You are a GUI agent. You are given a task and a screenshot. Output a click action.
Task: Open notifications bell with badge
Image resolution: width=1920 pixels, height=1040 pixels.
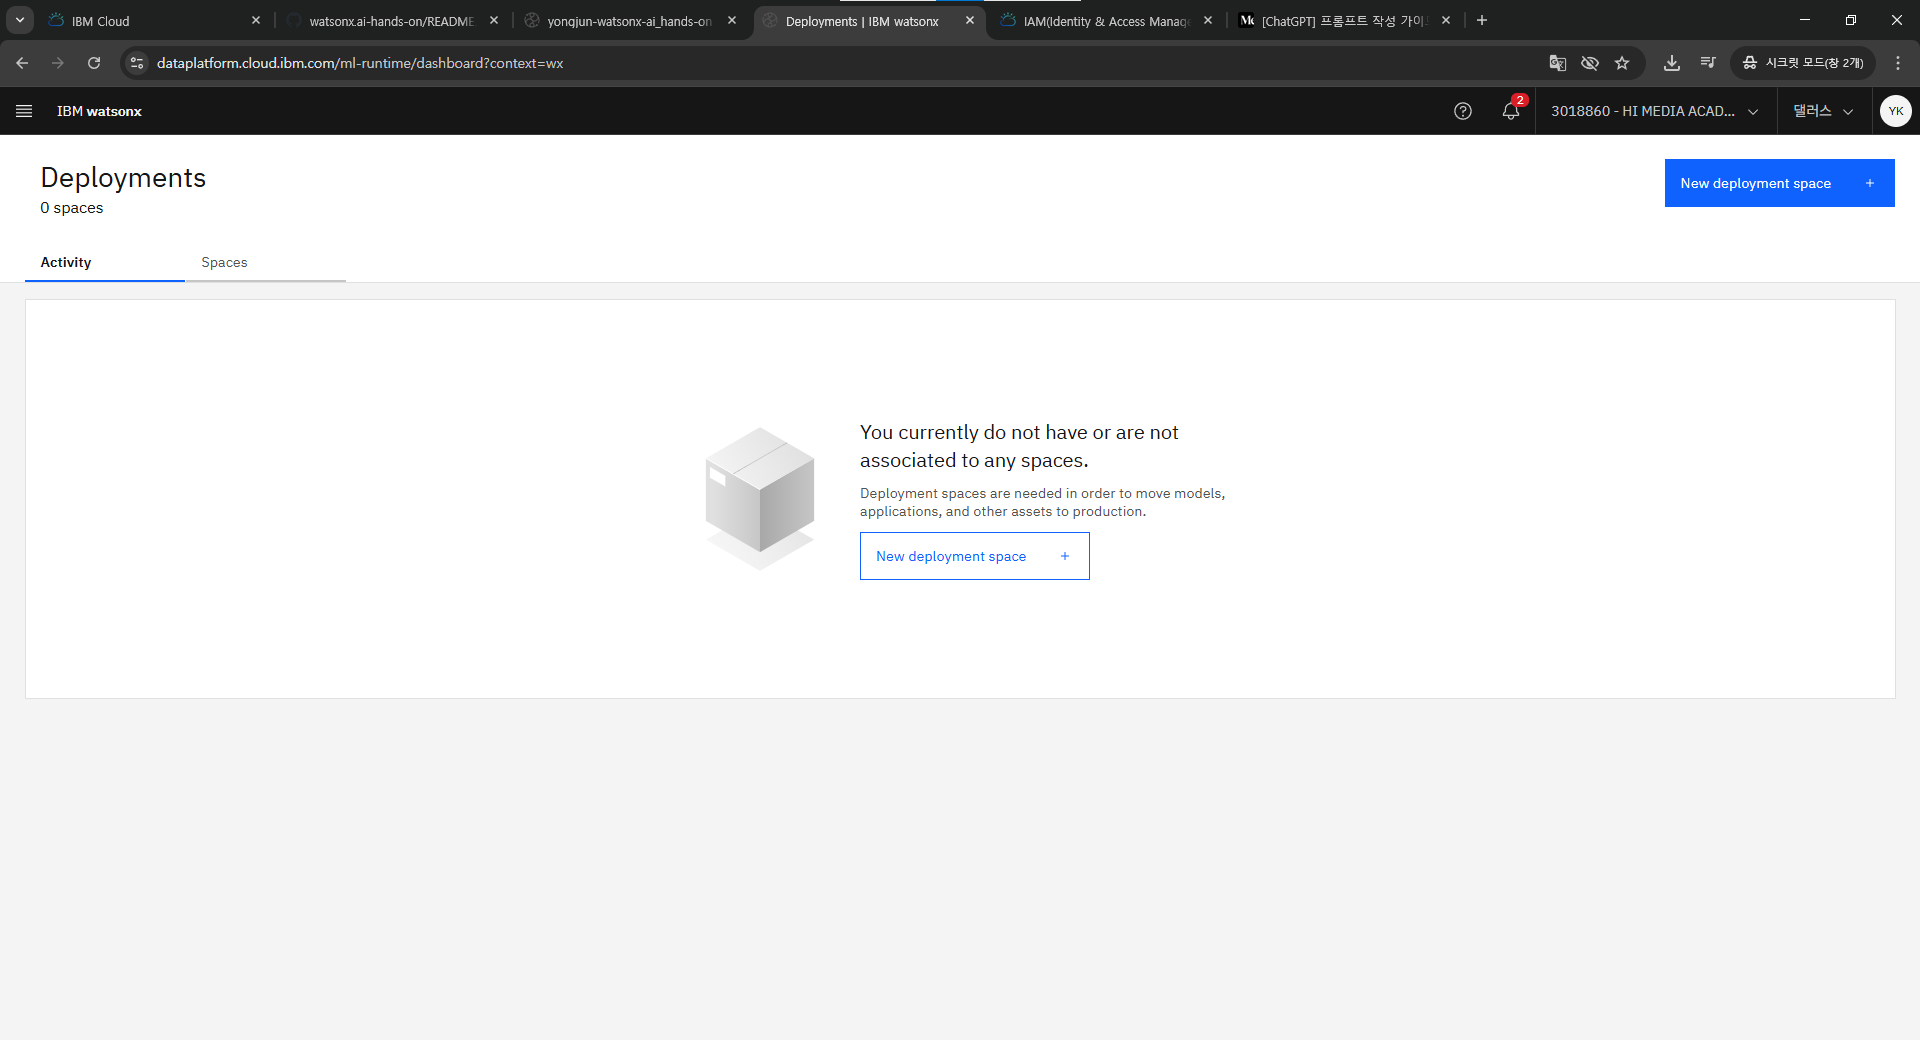click(1511, 111)
